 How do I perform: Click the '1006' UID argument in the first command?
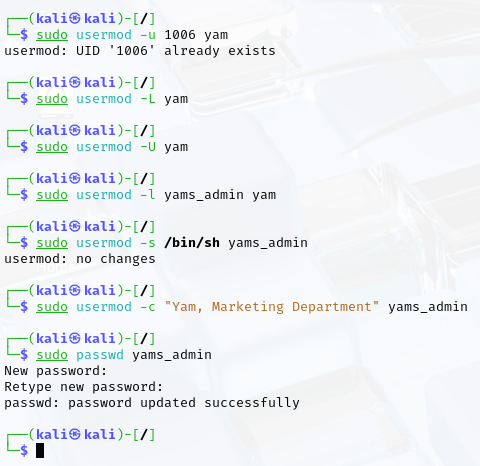click(180, 35)
